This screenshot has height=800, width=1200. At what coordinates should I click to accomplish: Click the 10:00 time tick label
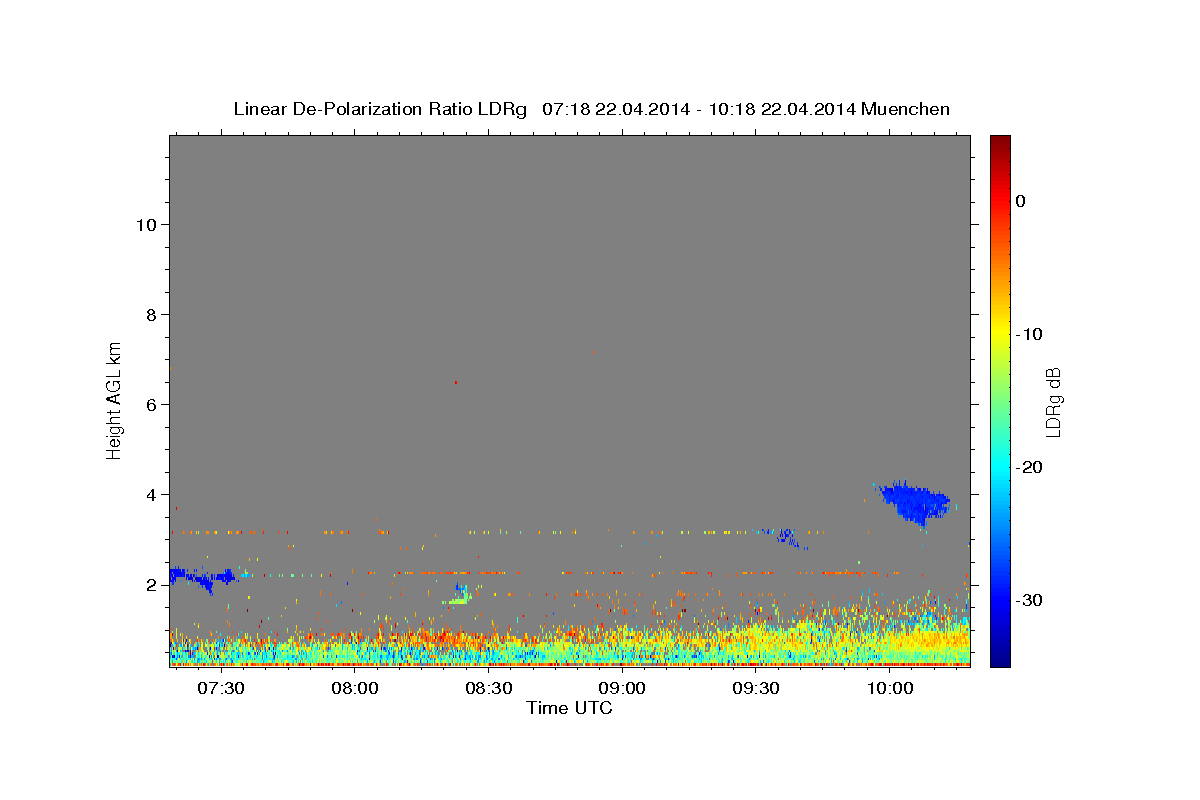[x=889, y=689]
